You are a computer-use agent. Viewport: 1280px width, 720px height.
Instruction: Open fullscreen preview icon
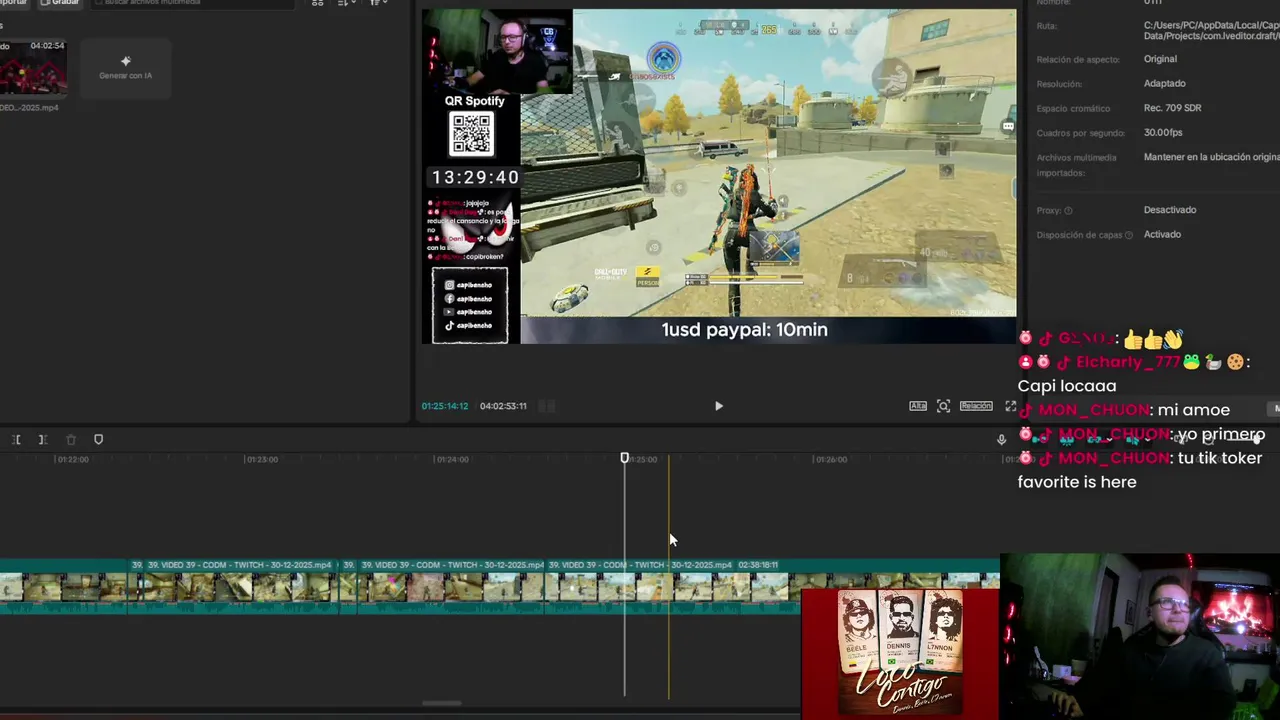[x=1010, y=406]
